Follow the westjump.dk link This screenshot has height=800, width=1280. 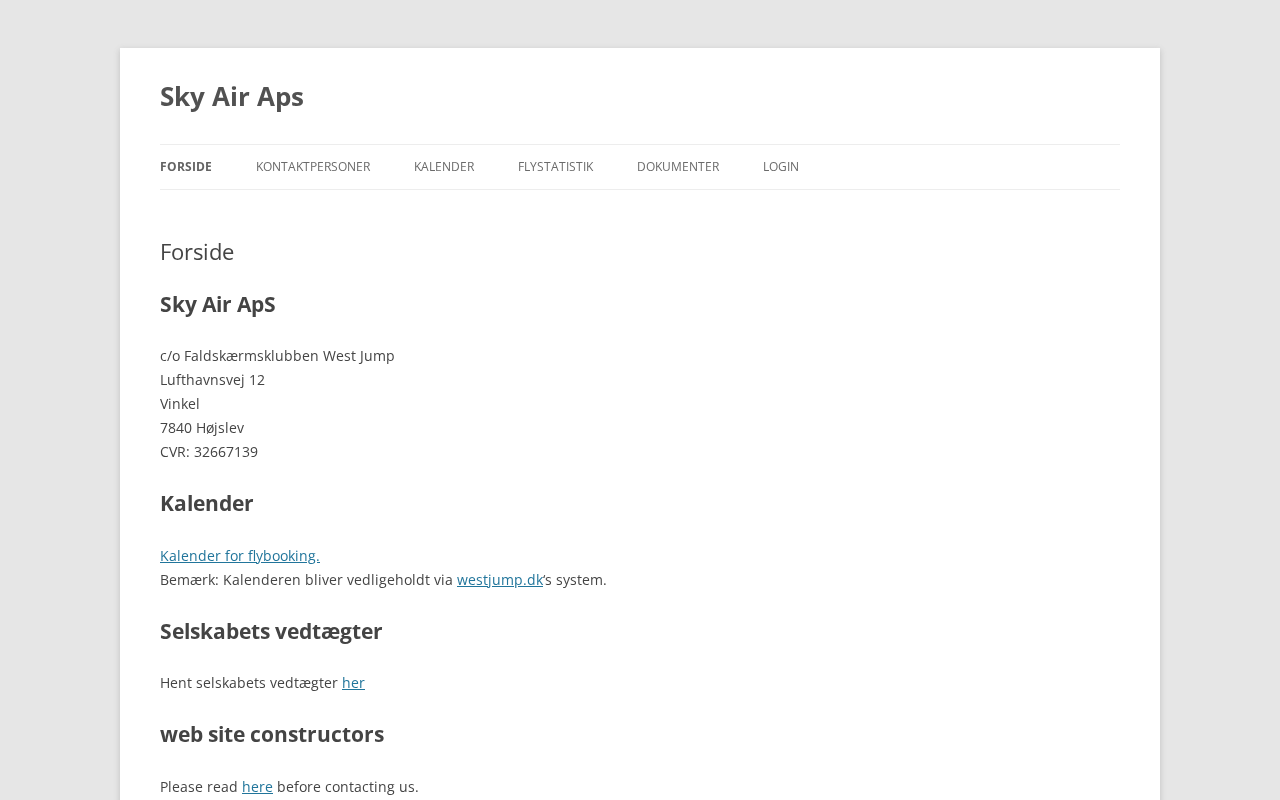pos(500,580)
